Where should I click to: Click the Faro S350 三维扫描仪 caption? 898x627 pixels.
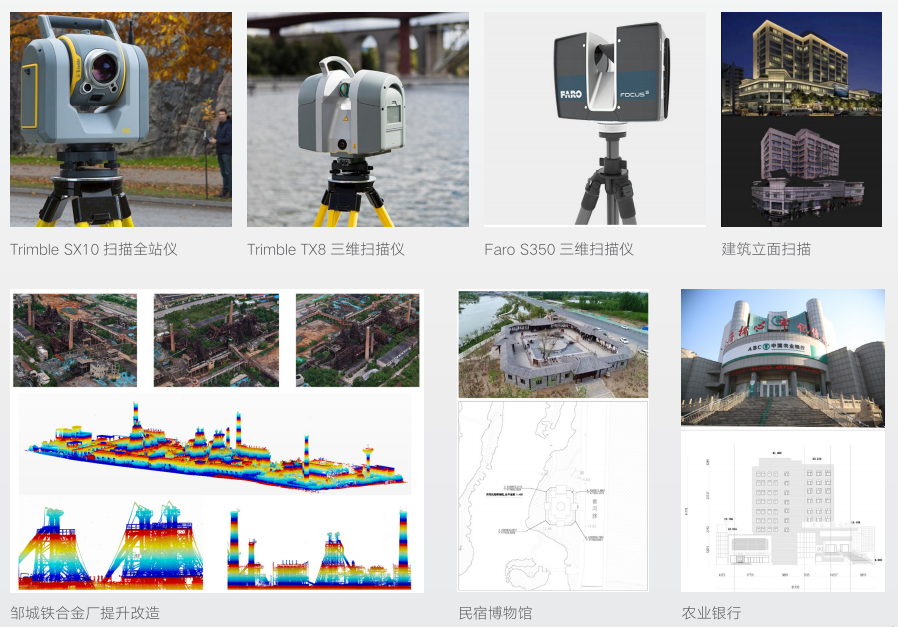559,249
